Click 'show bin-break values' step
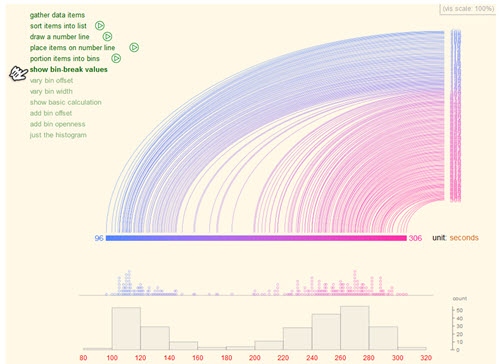The width and height of the screenshot is (500, 364). [x=69, y=70]
